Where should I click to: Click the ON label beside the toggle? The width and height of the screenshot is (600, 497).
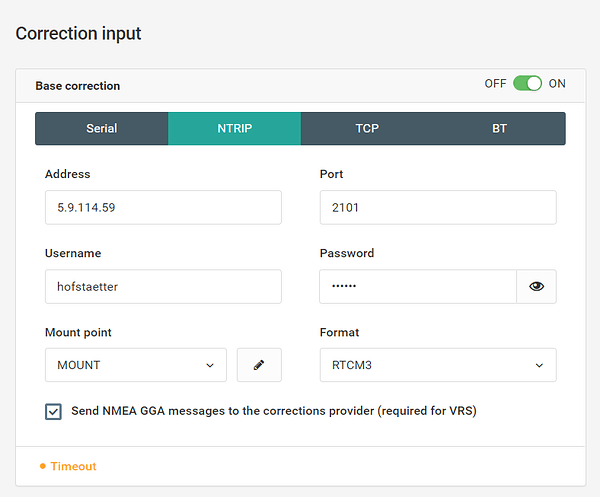click(557, 83)
